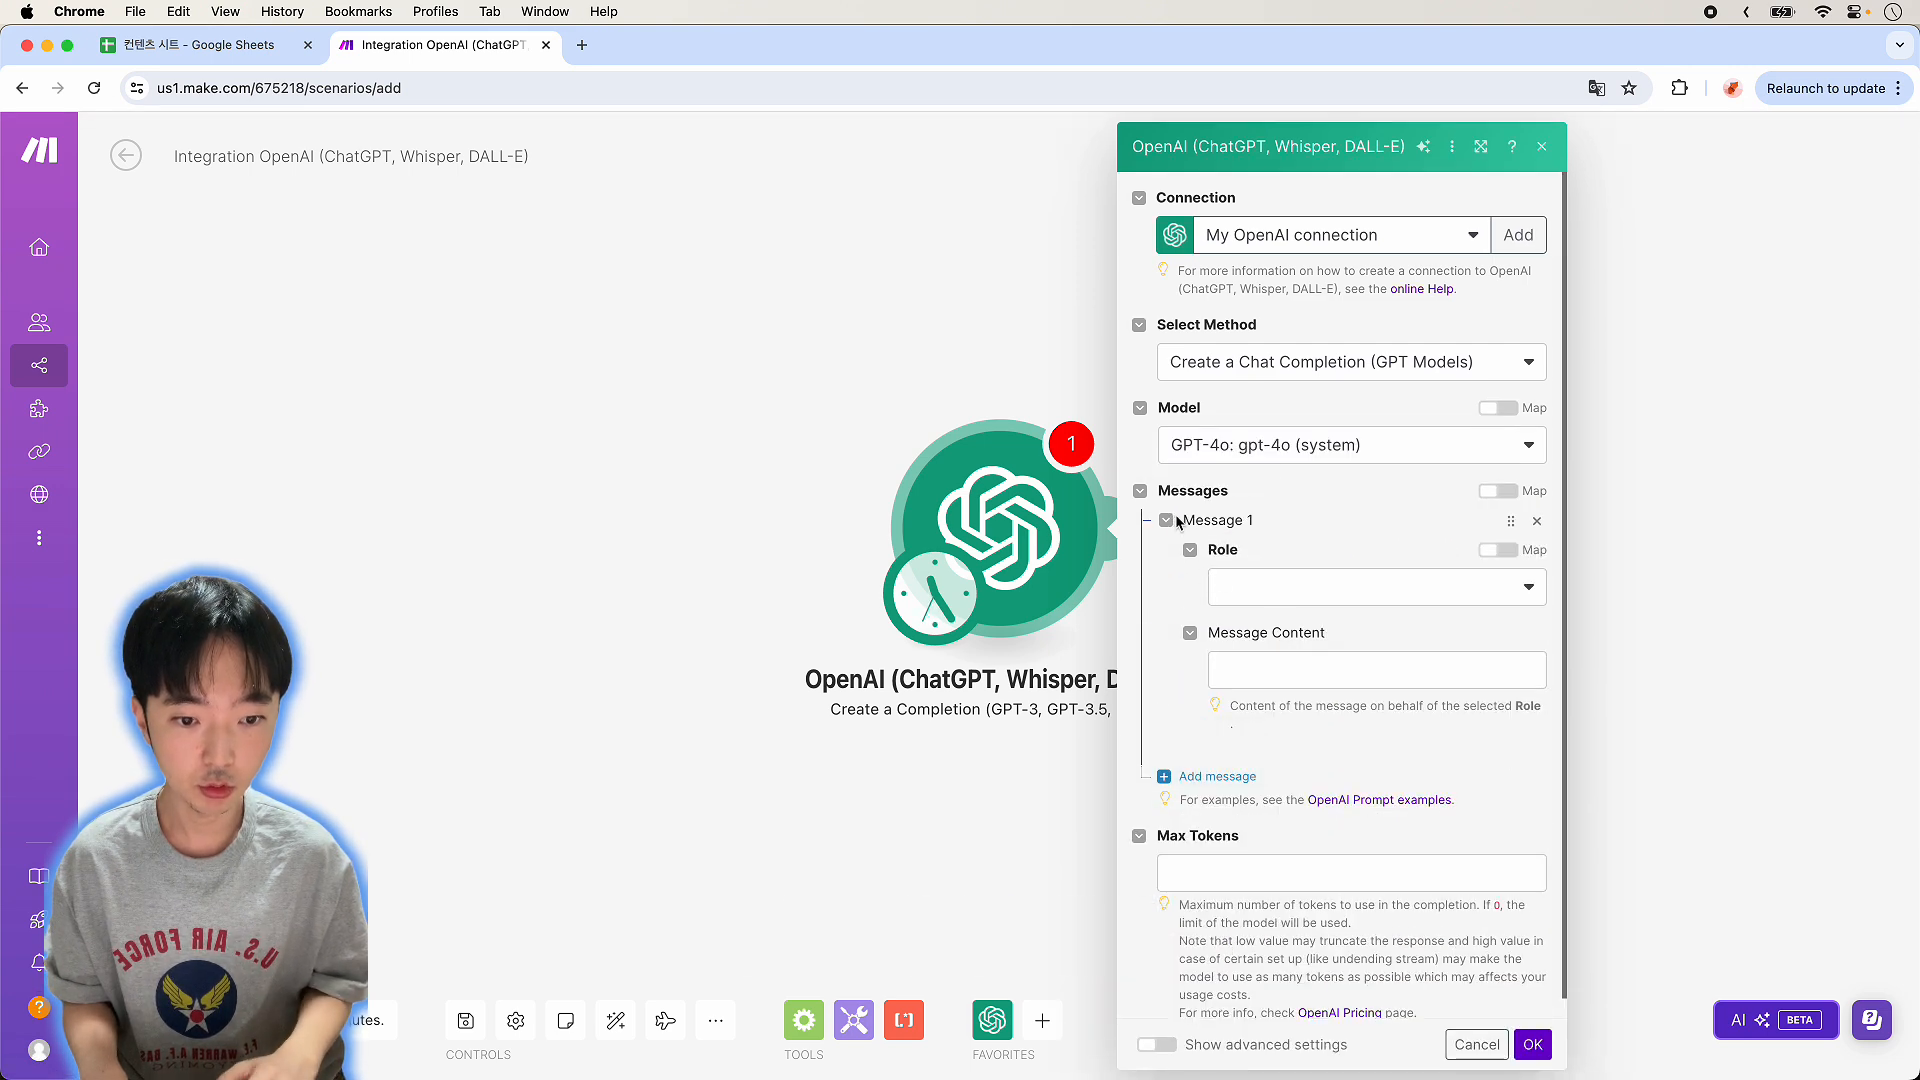This screenshot has height=1080, width=1920.
Task: Click the bookmark star in address bar
Action: click(1629, 88)
